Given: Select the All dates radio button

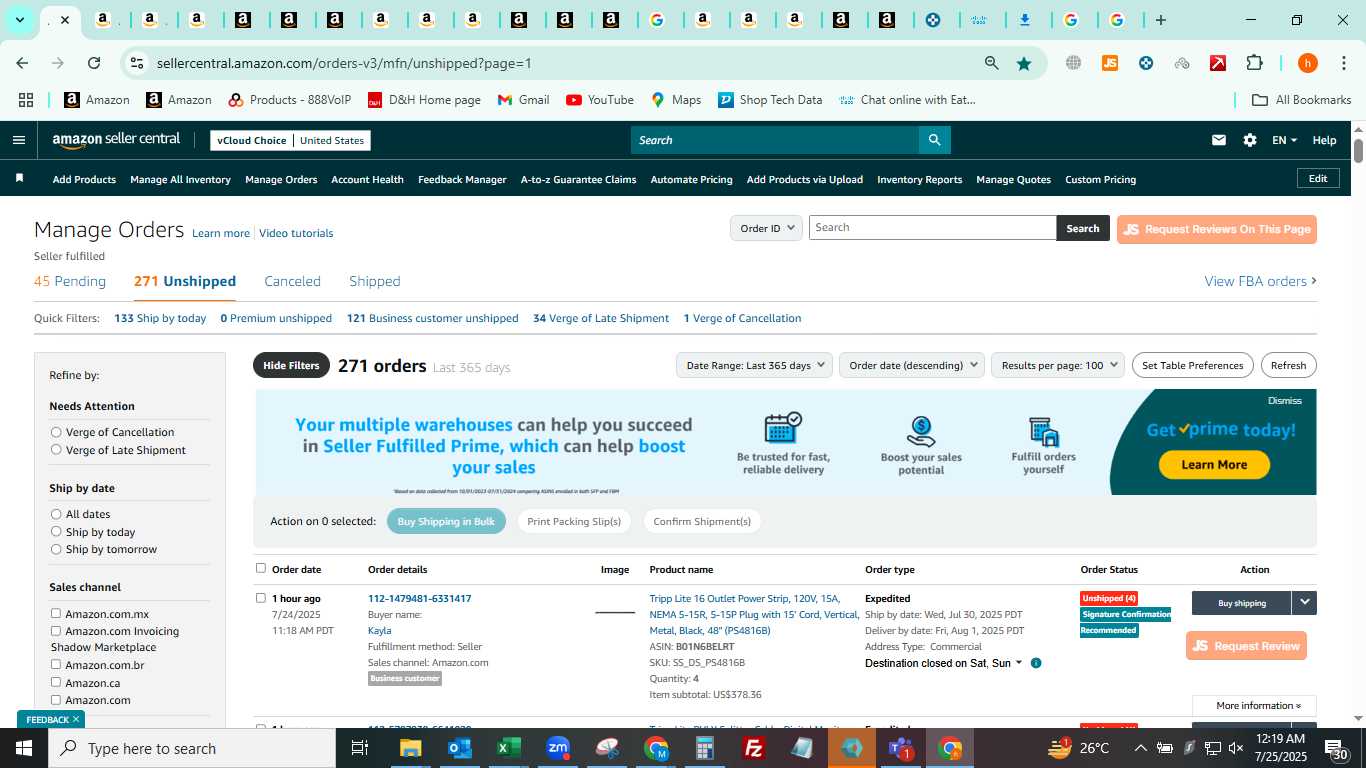Looking at the screenshot, I should coord(56,514).
